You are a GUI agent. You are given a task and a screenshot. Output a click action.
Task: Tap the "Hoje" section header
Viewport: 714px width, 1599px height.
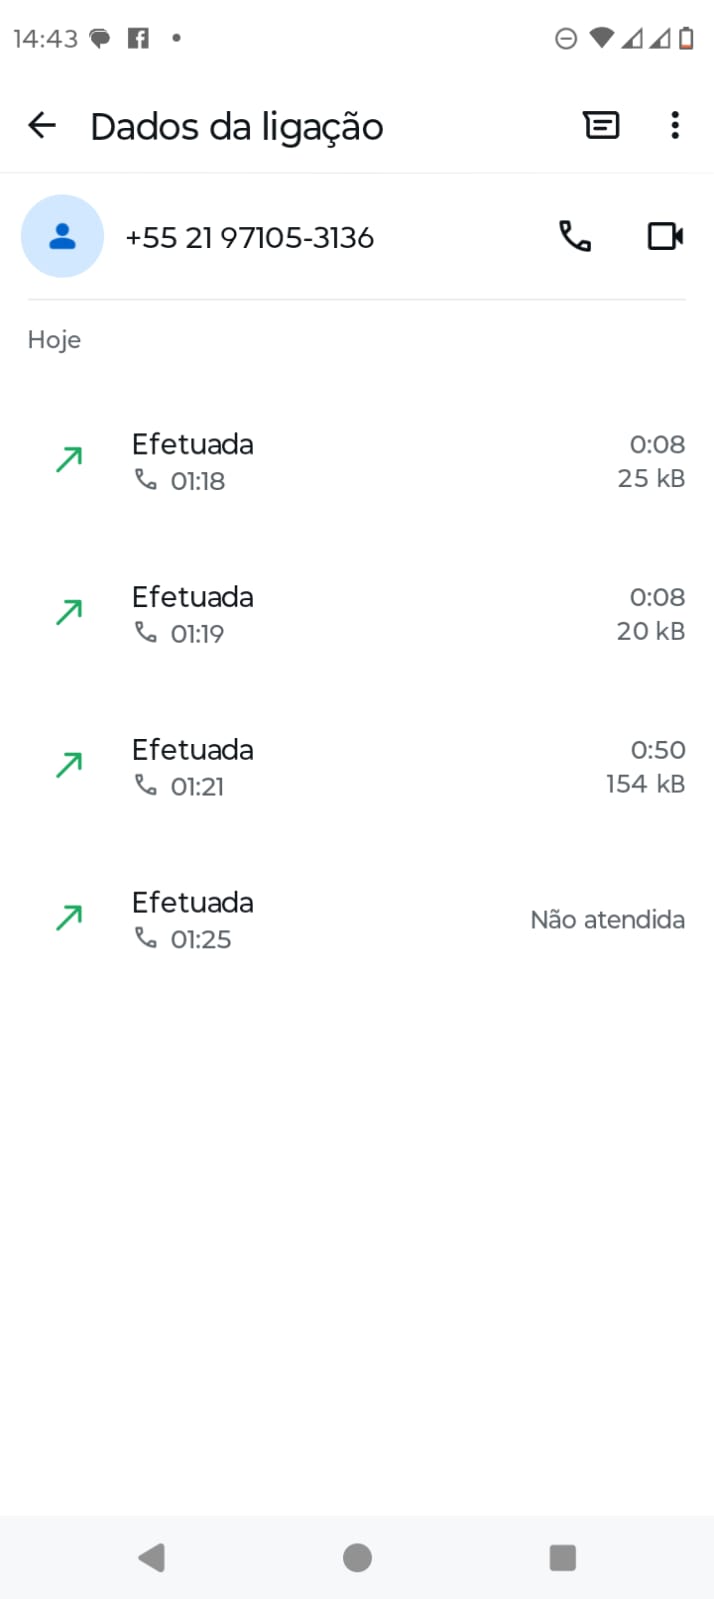[x=54, y=340]
